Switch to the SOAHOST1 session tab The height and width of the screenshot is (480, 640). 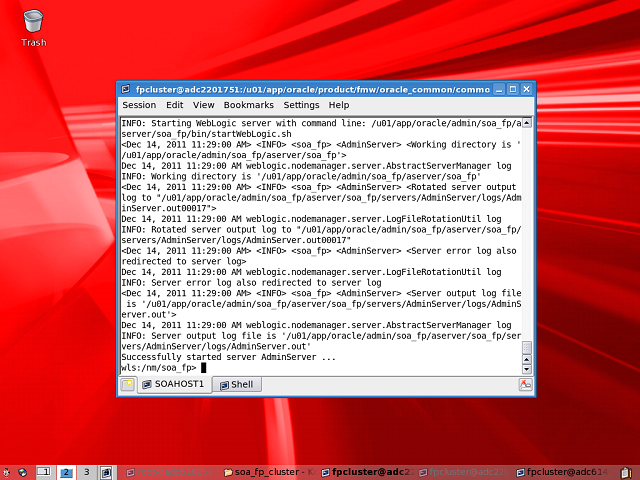click(x=174, y=384)
